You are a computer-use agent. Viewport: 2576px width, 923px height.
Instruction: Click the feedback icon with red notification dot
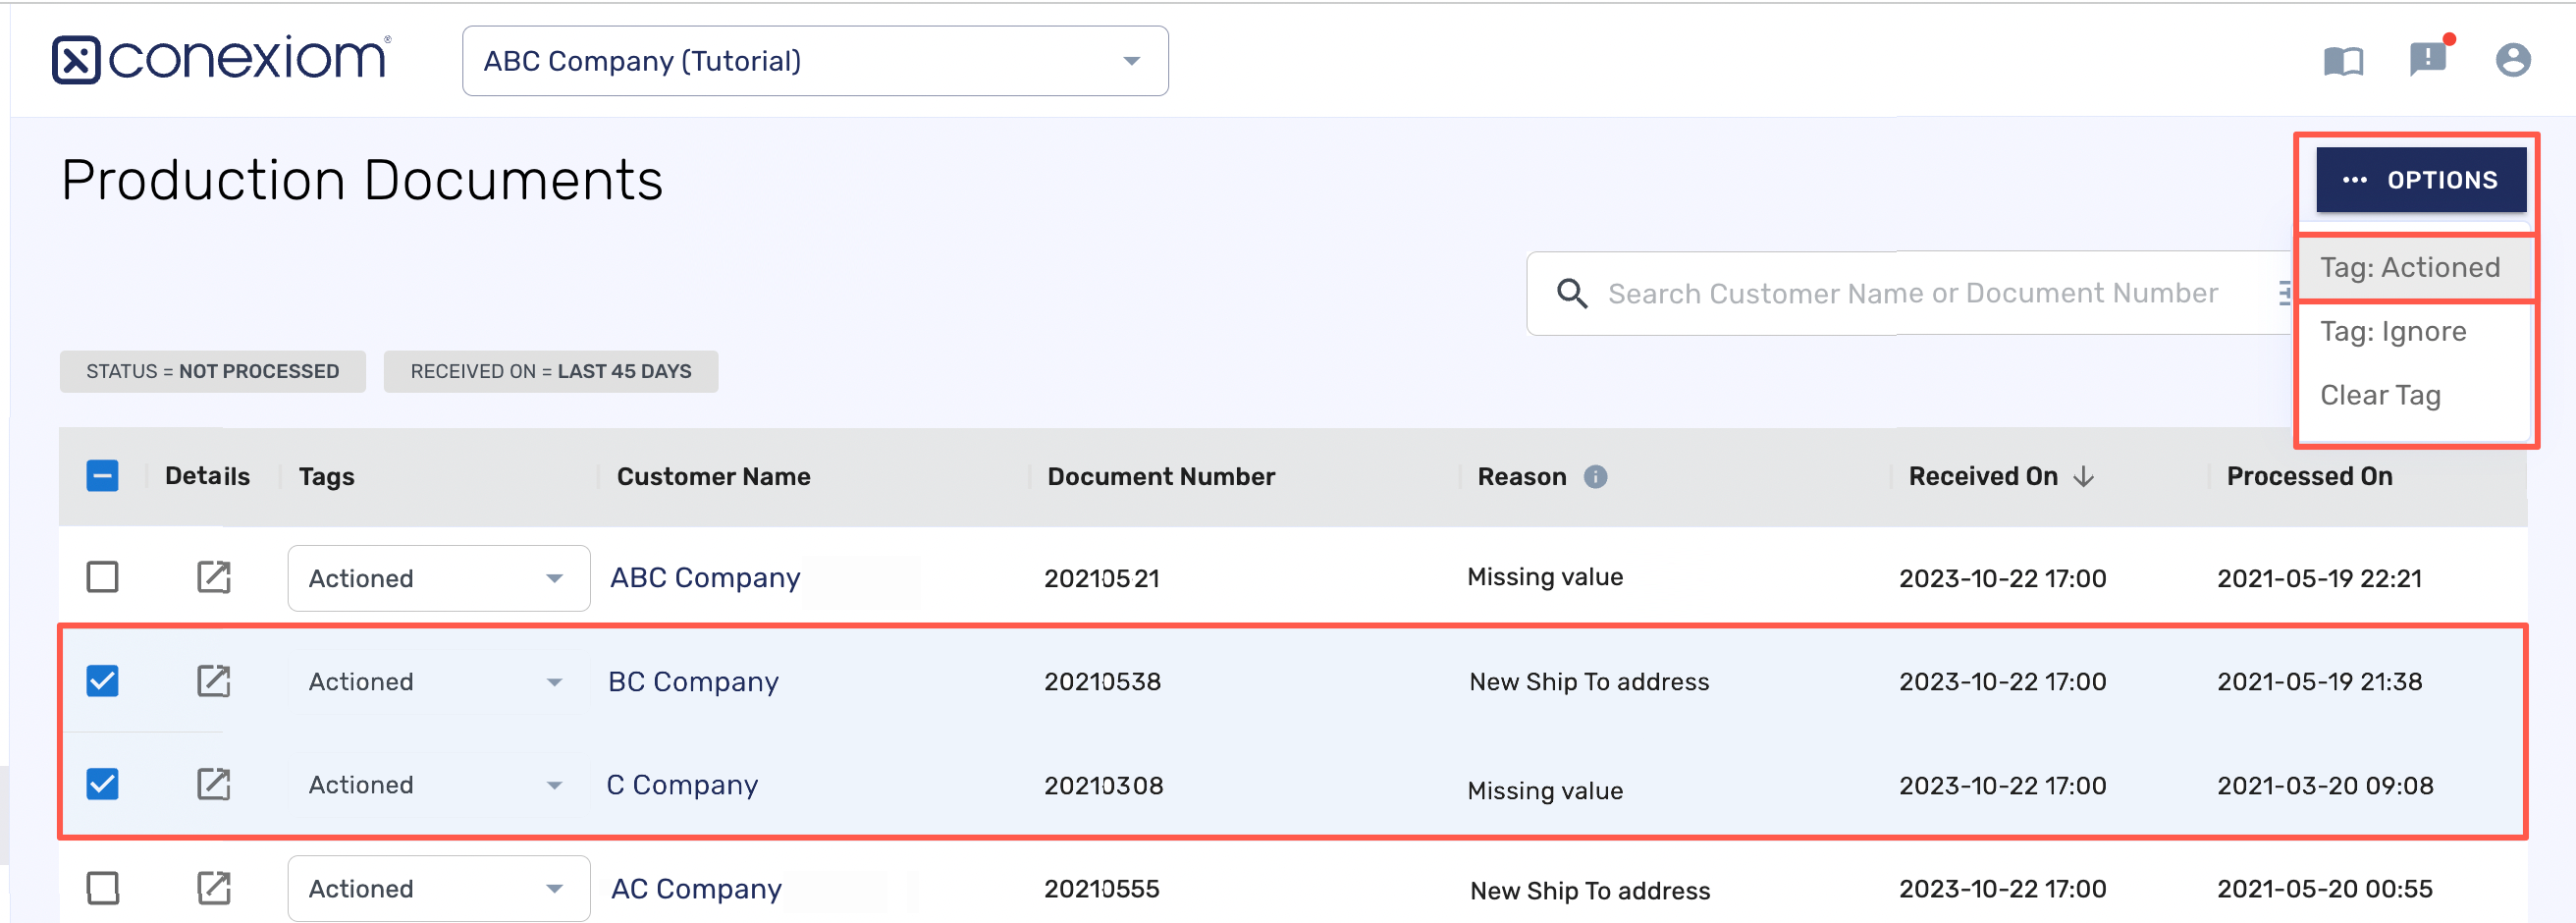pyautogui.click(x=2428, y=60)
